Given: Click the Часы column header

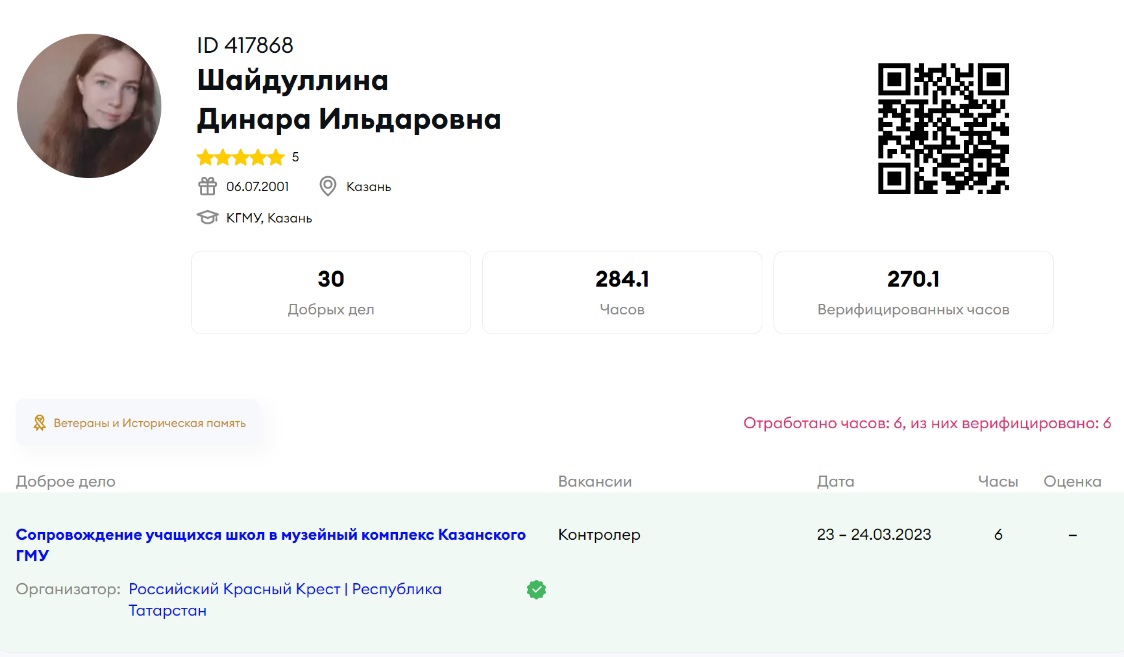Looking at the screenshot, I should tap(997, 481).
